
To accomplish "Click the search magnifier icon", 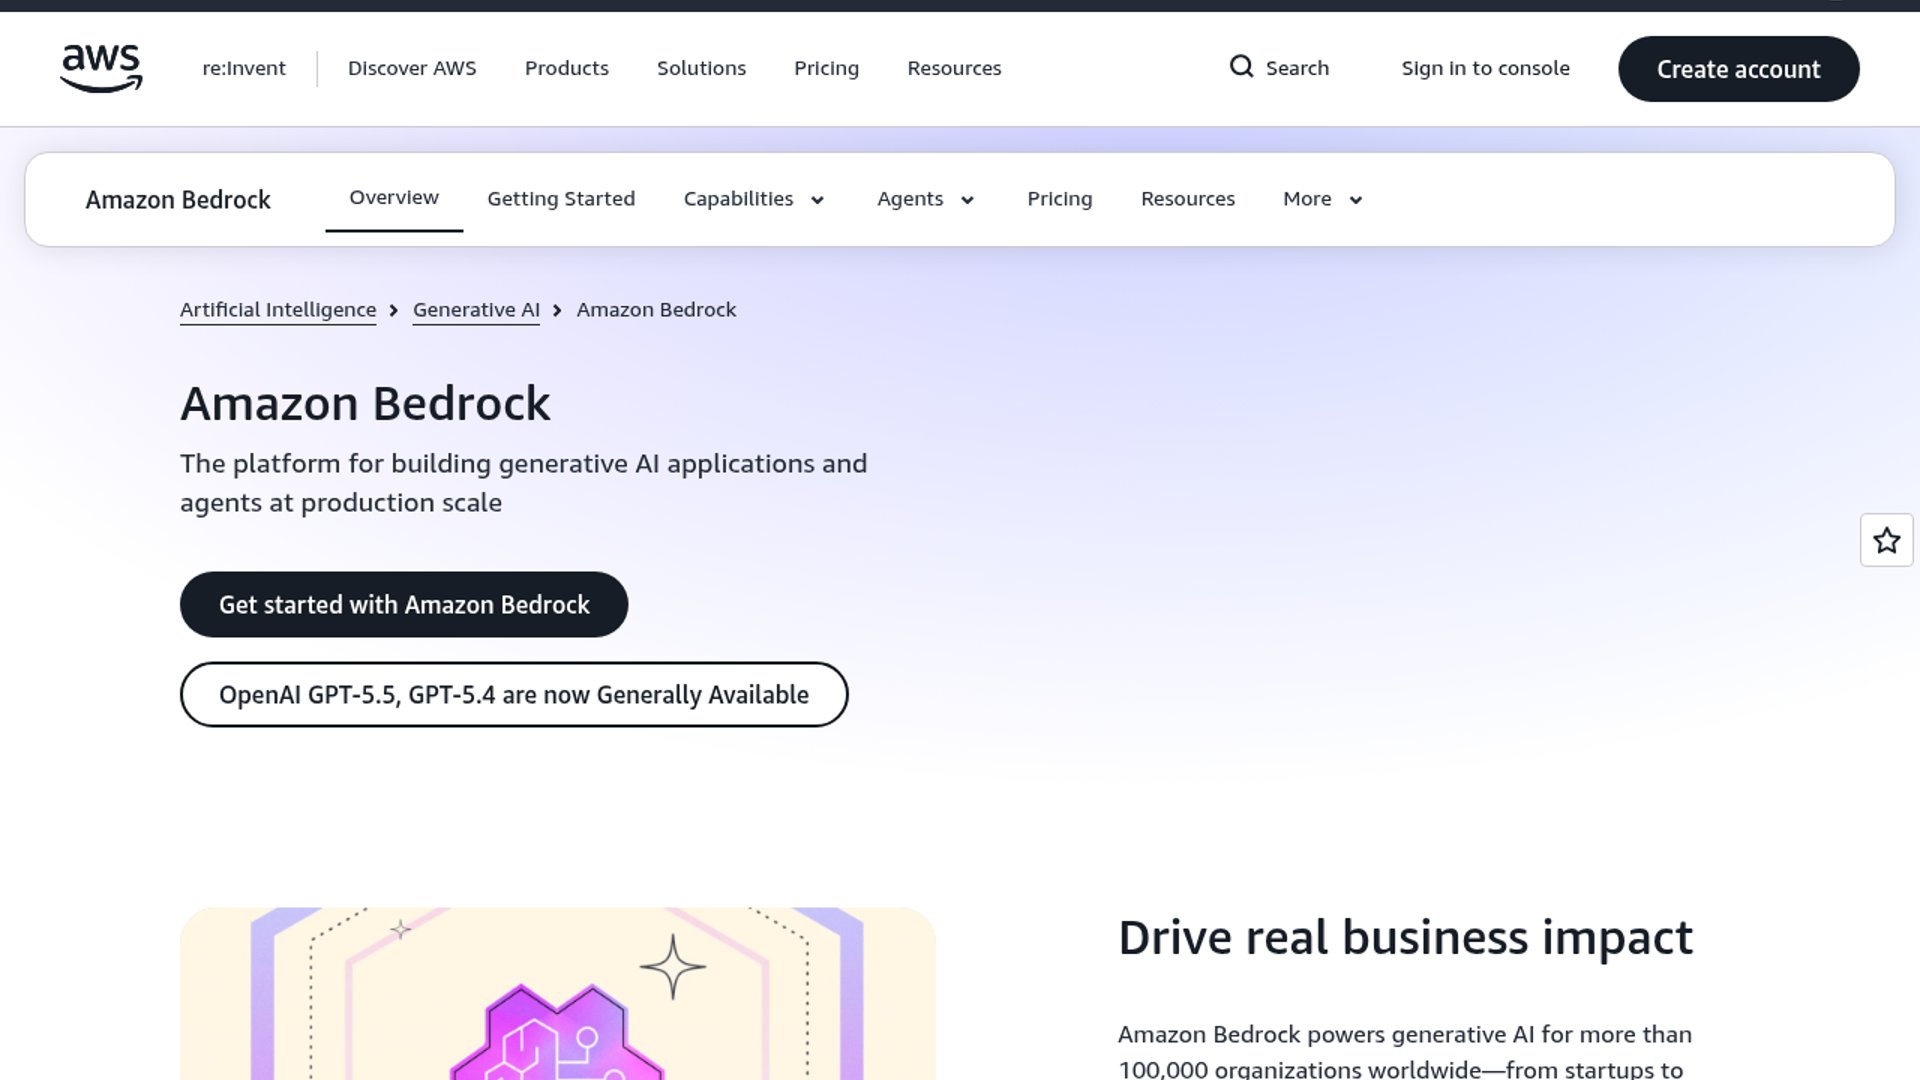I will (1241, 67).
